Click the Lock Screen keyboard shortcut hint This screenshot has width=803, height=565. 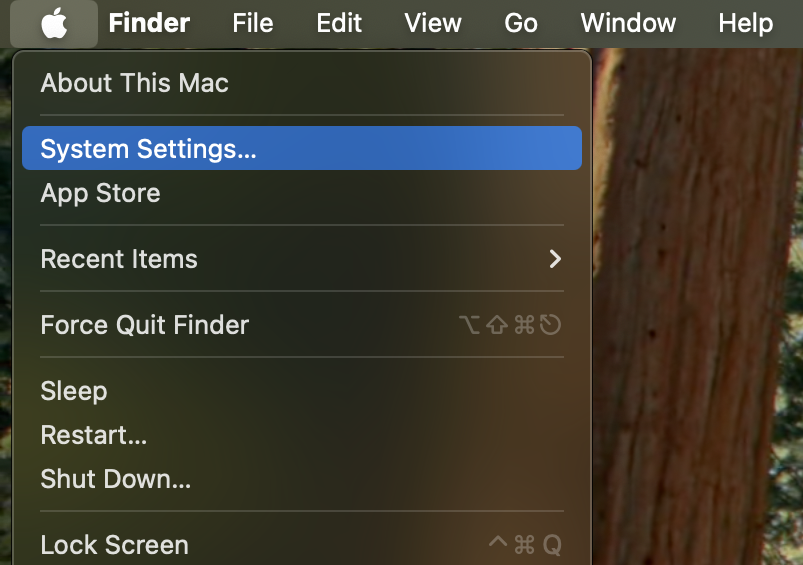[524, 545]
